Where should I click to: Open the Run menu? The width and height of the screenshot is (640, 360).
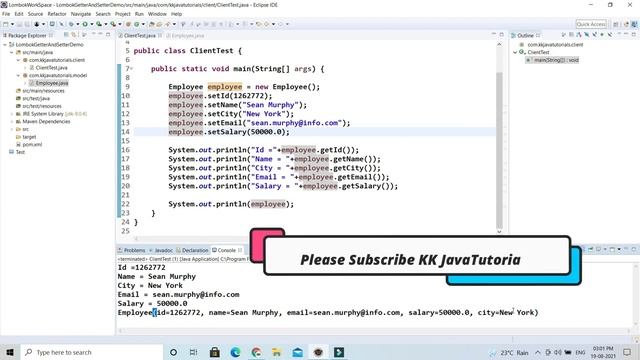coord(139,14)
